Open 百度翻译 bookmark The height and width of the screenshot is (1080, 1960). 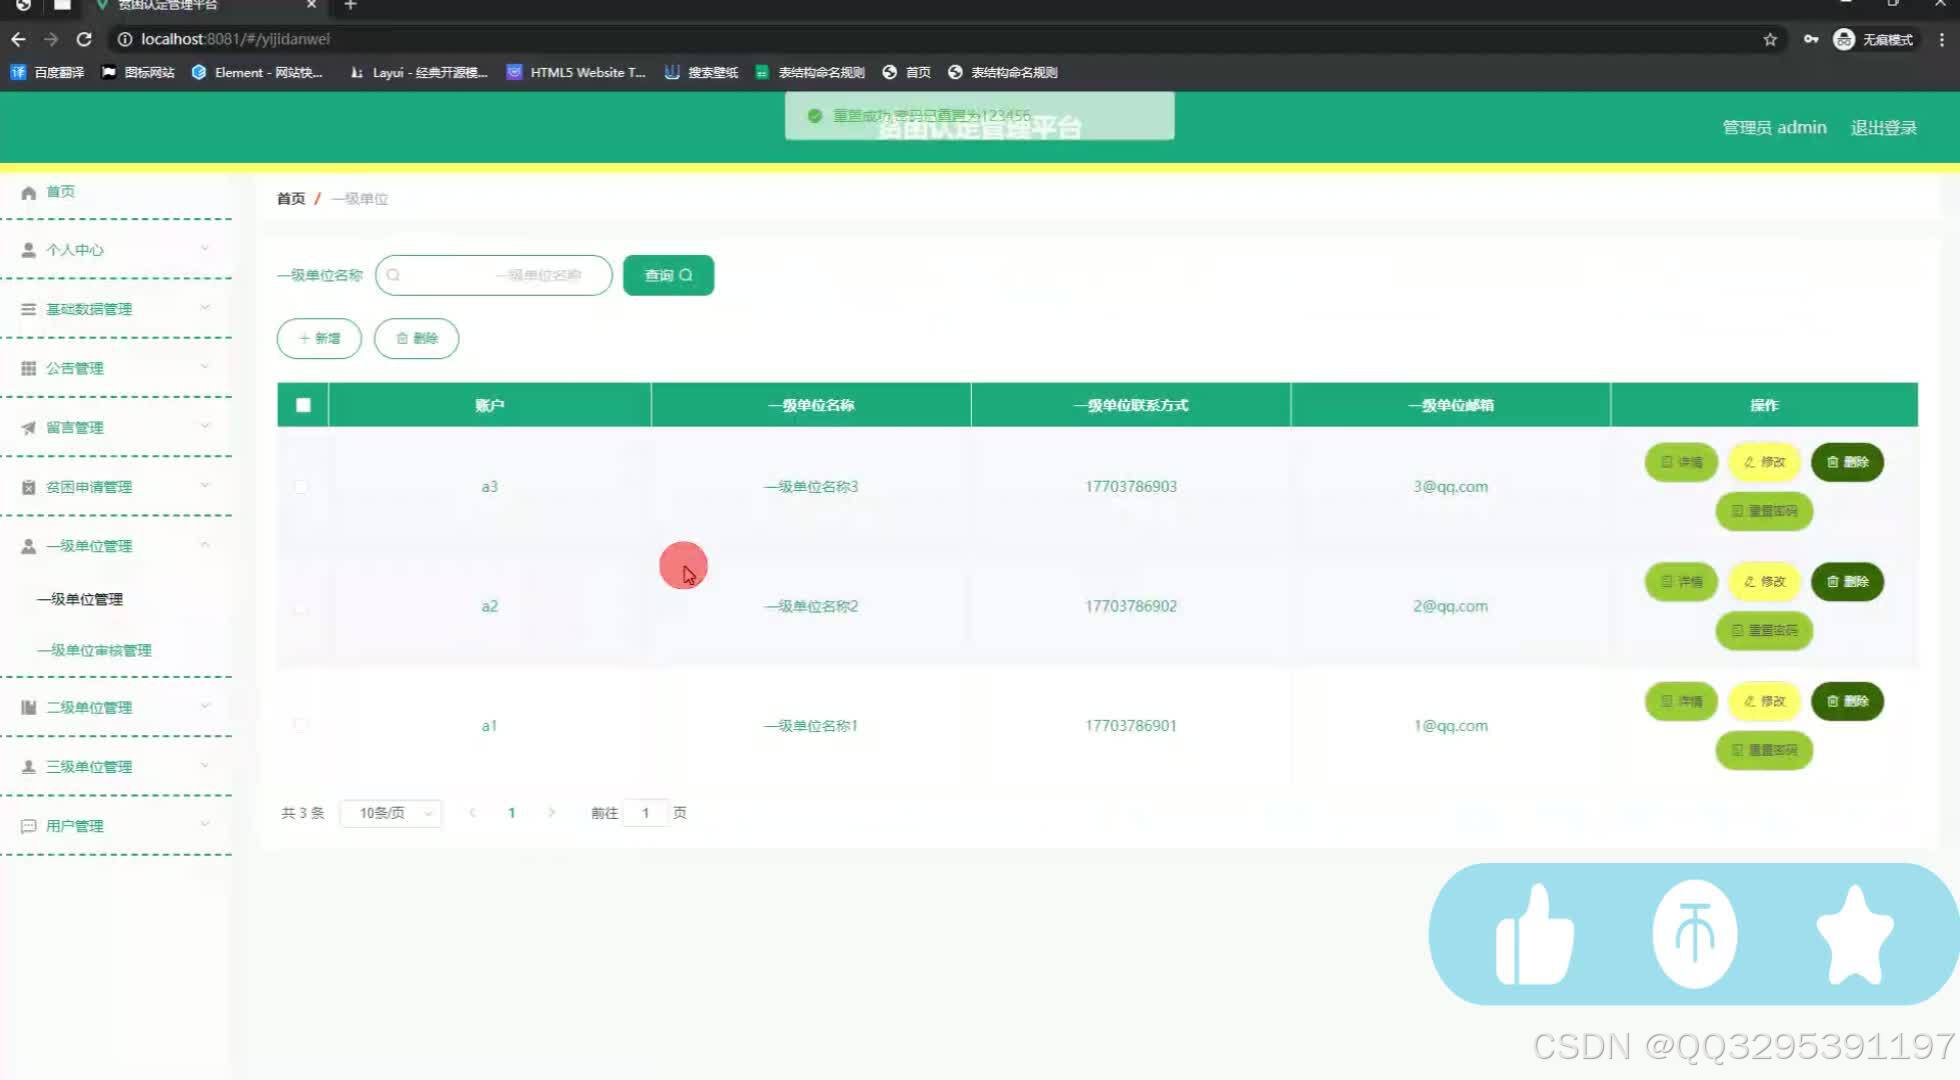click(x=47, y=72)
